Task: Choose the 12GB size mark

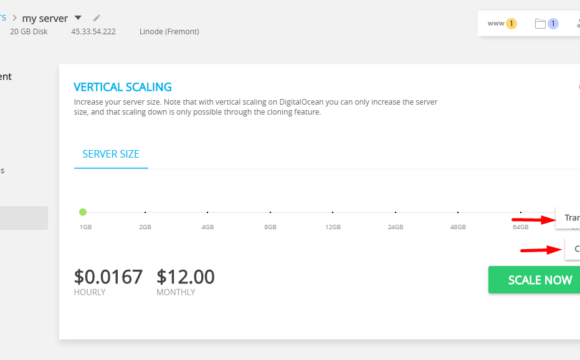Action: (333, 212)
